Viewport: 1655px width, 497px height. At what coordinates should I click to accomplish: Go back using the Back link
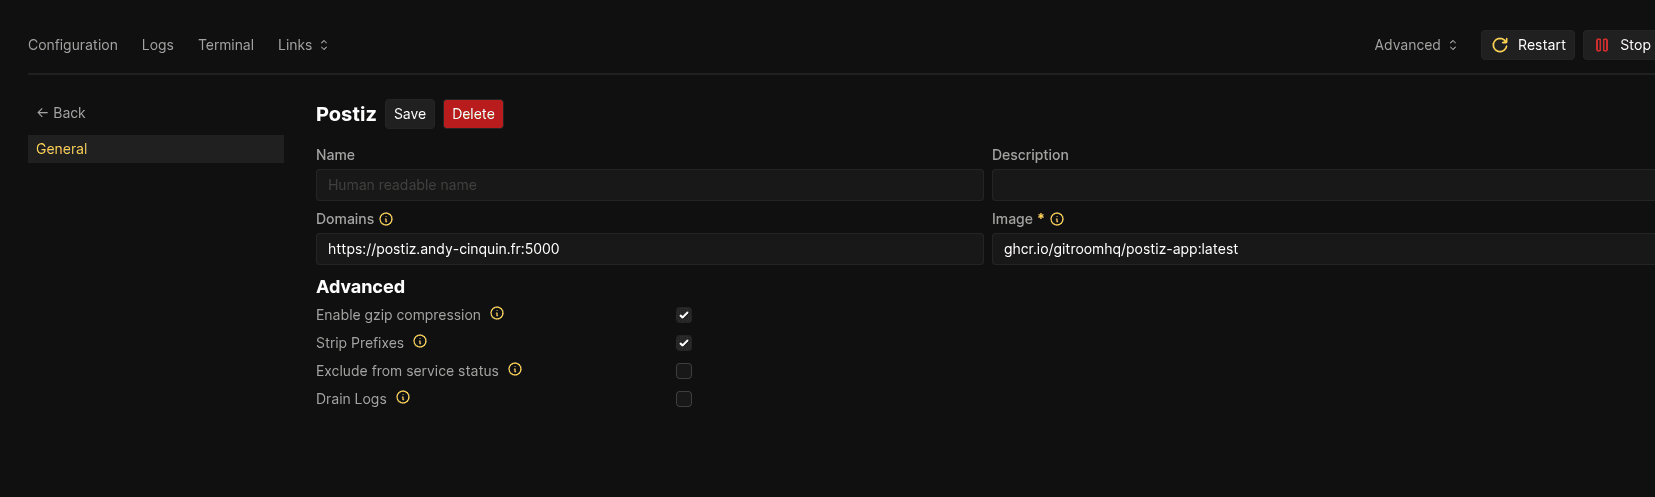click(61, 113)
